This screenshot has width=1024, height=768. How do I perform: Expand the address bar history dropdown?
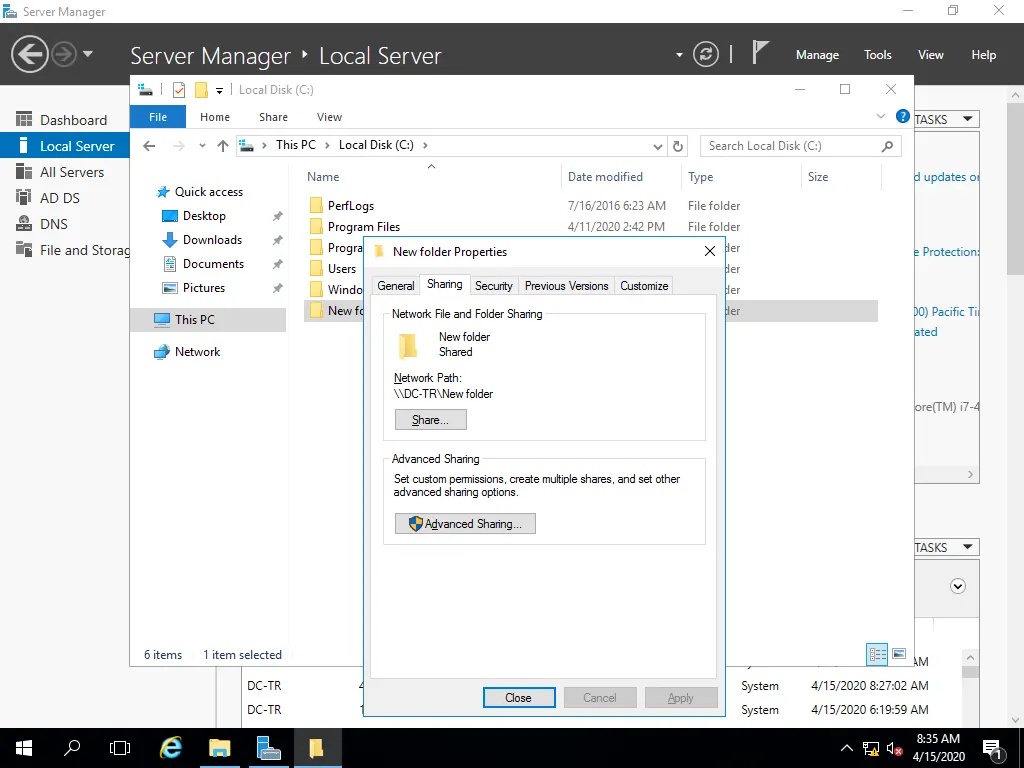coord(658,146)
